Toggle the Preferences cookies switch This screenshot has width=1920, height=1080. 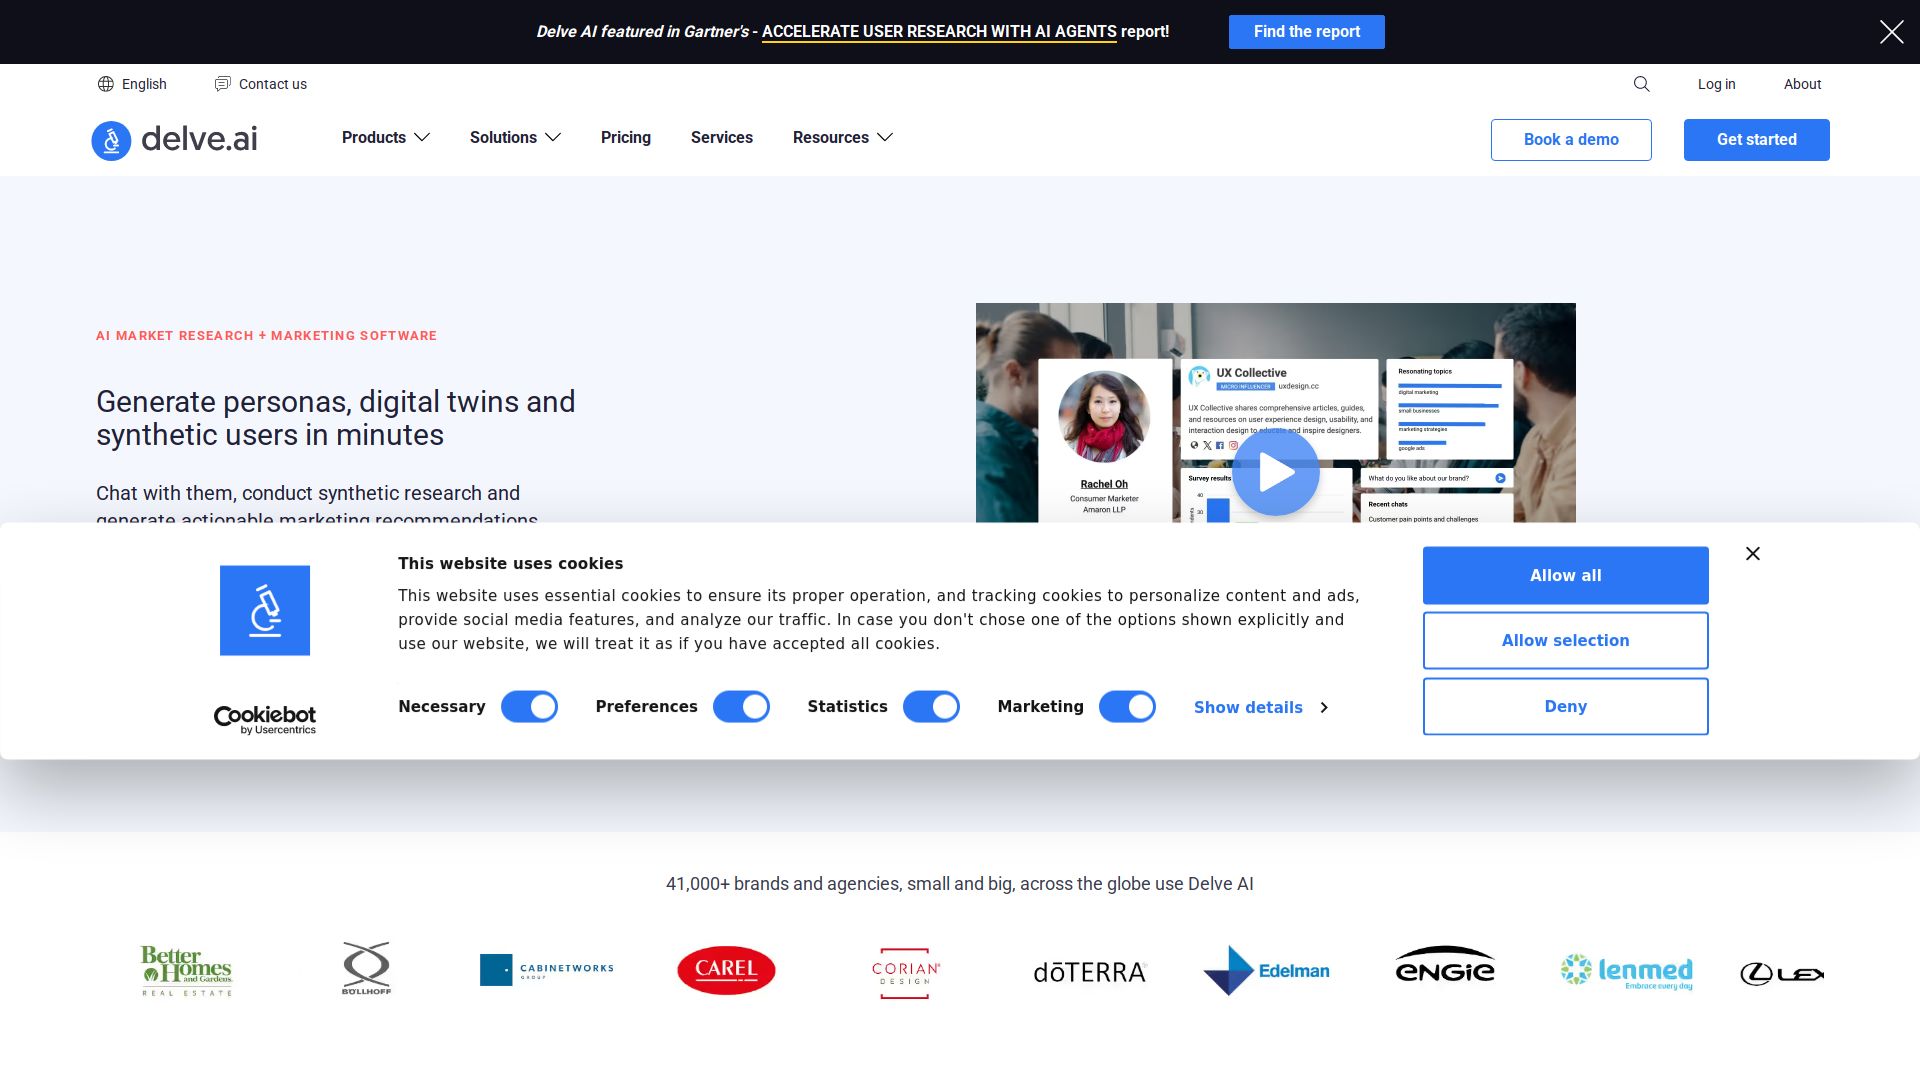tap(741, 707)
